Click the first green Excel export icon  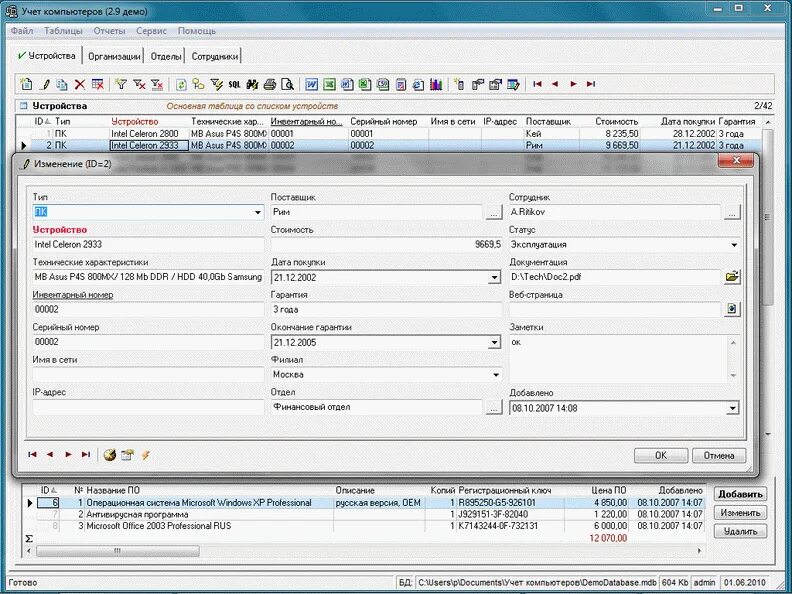pyautogui.click(x=329, y=84)
